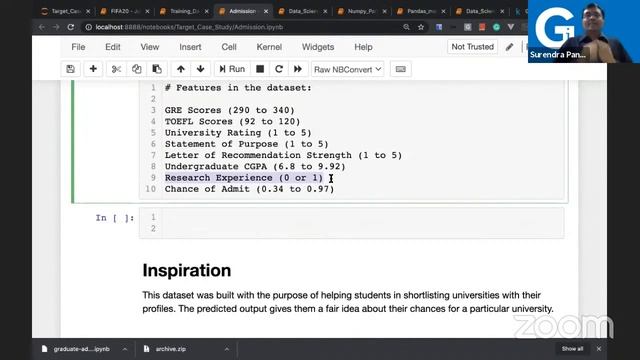Viewport: 640px width, 360px height.
Task: Expand options for graduate-ad...ipynb download
Action: pos(124,349)
